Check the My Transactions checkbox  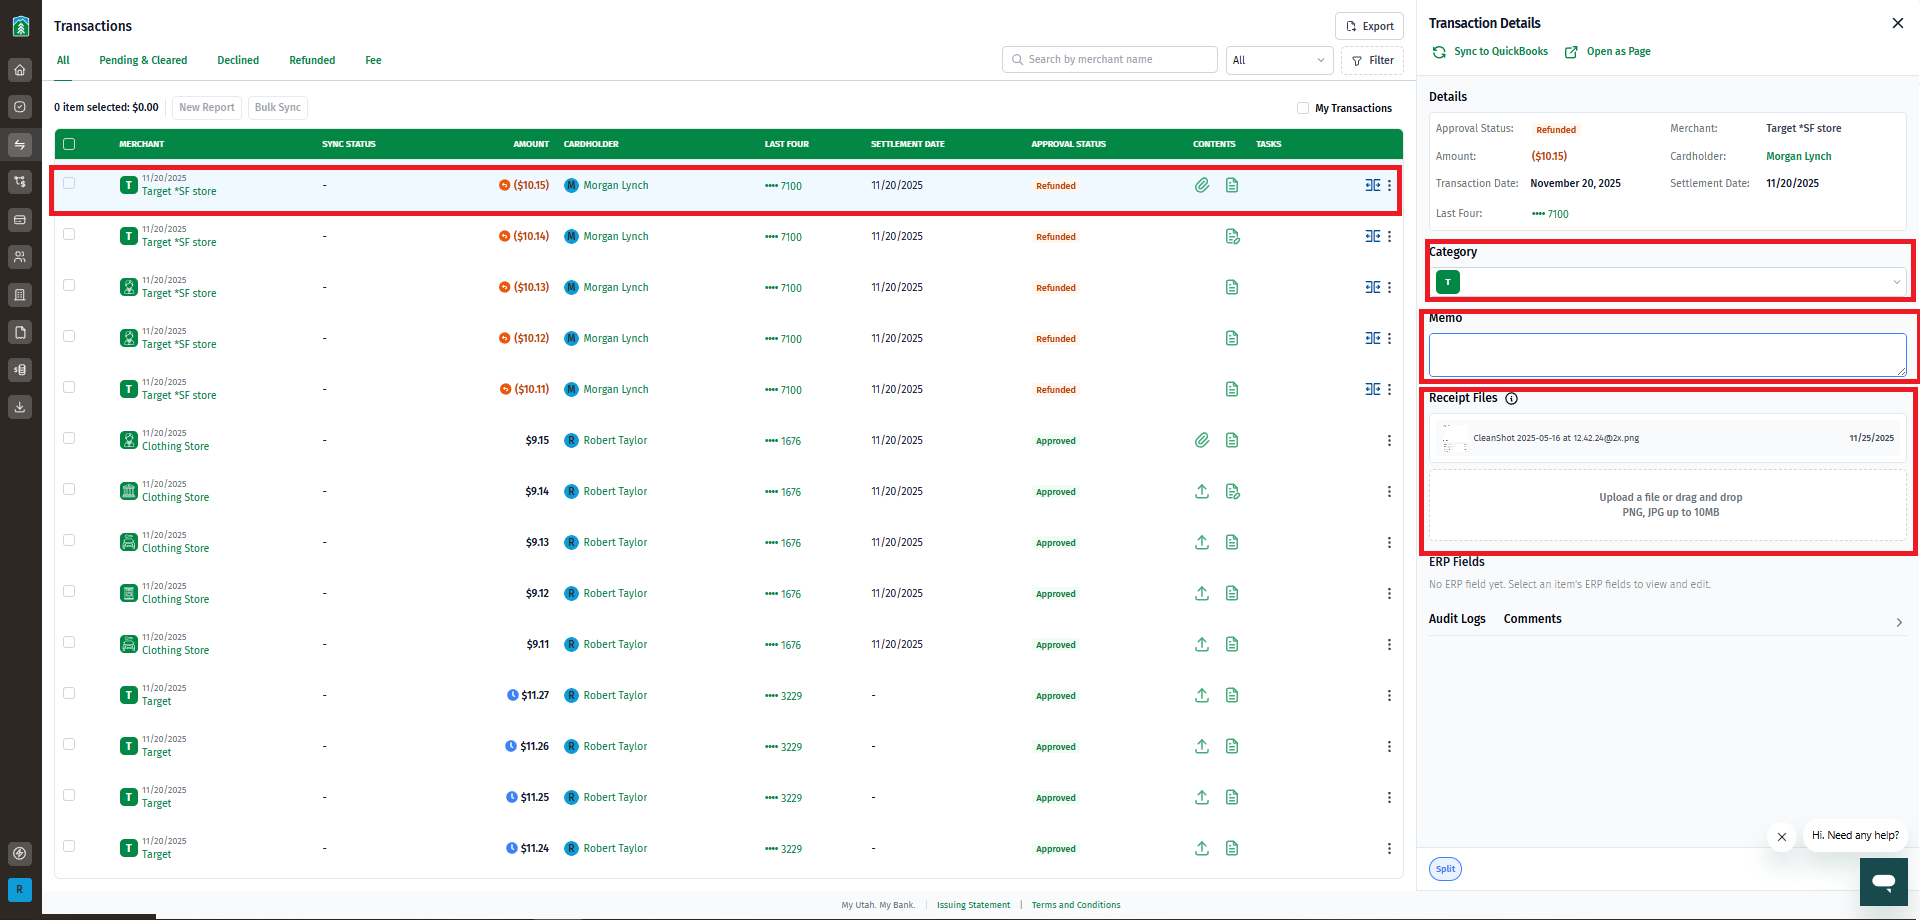(x=1302, y=108)
